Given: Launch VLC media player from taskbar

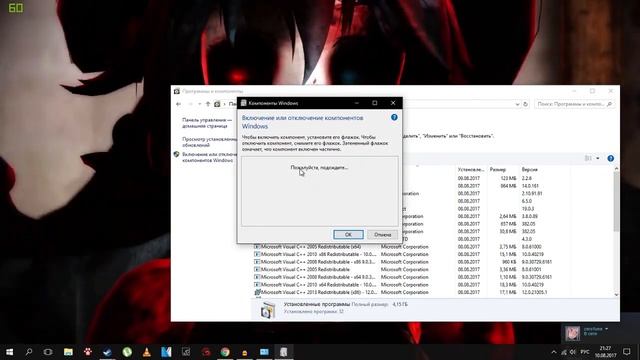Looking at the screenshot, I should [147, 352].
